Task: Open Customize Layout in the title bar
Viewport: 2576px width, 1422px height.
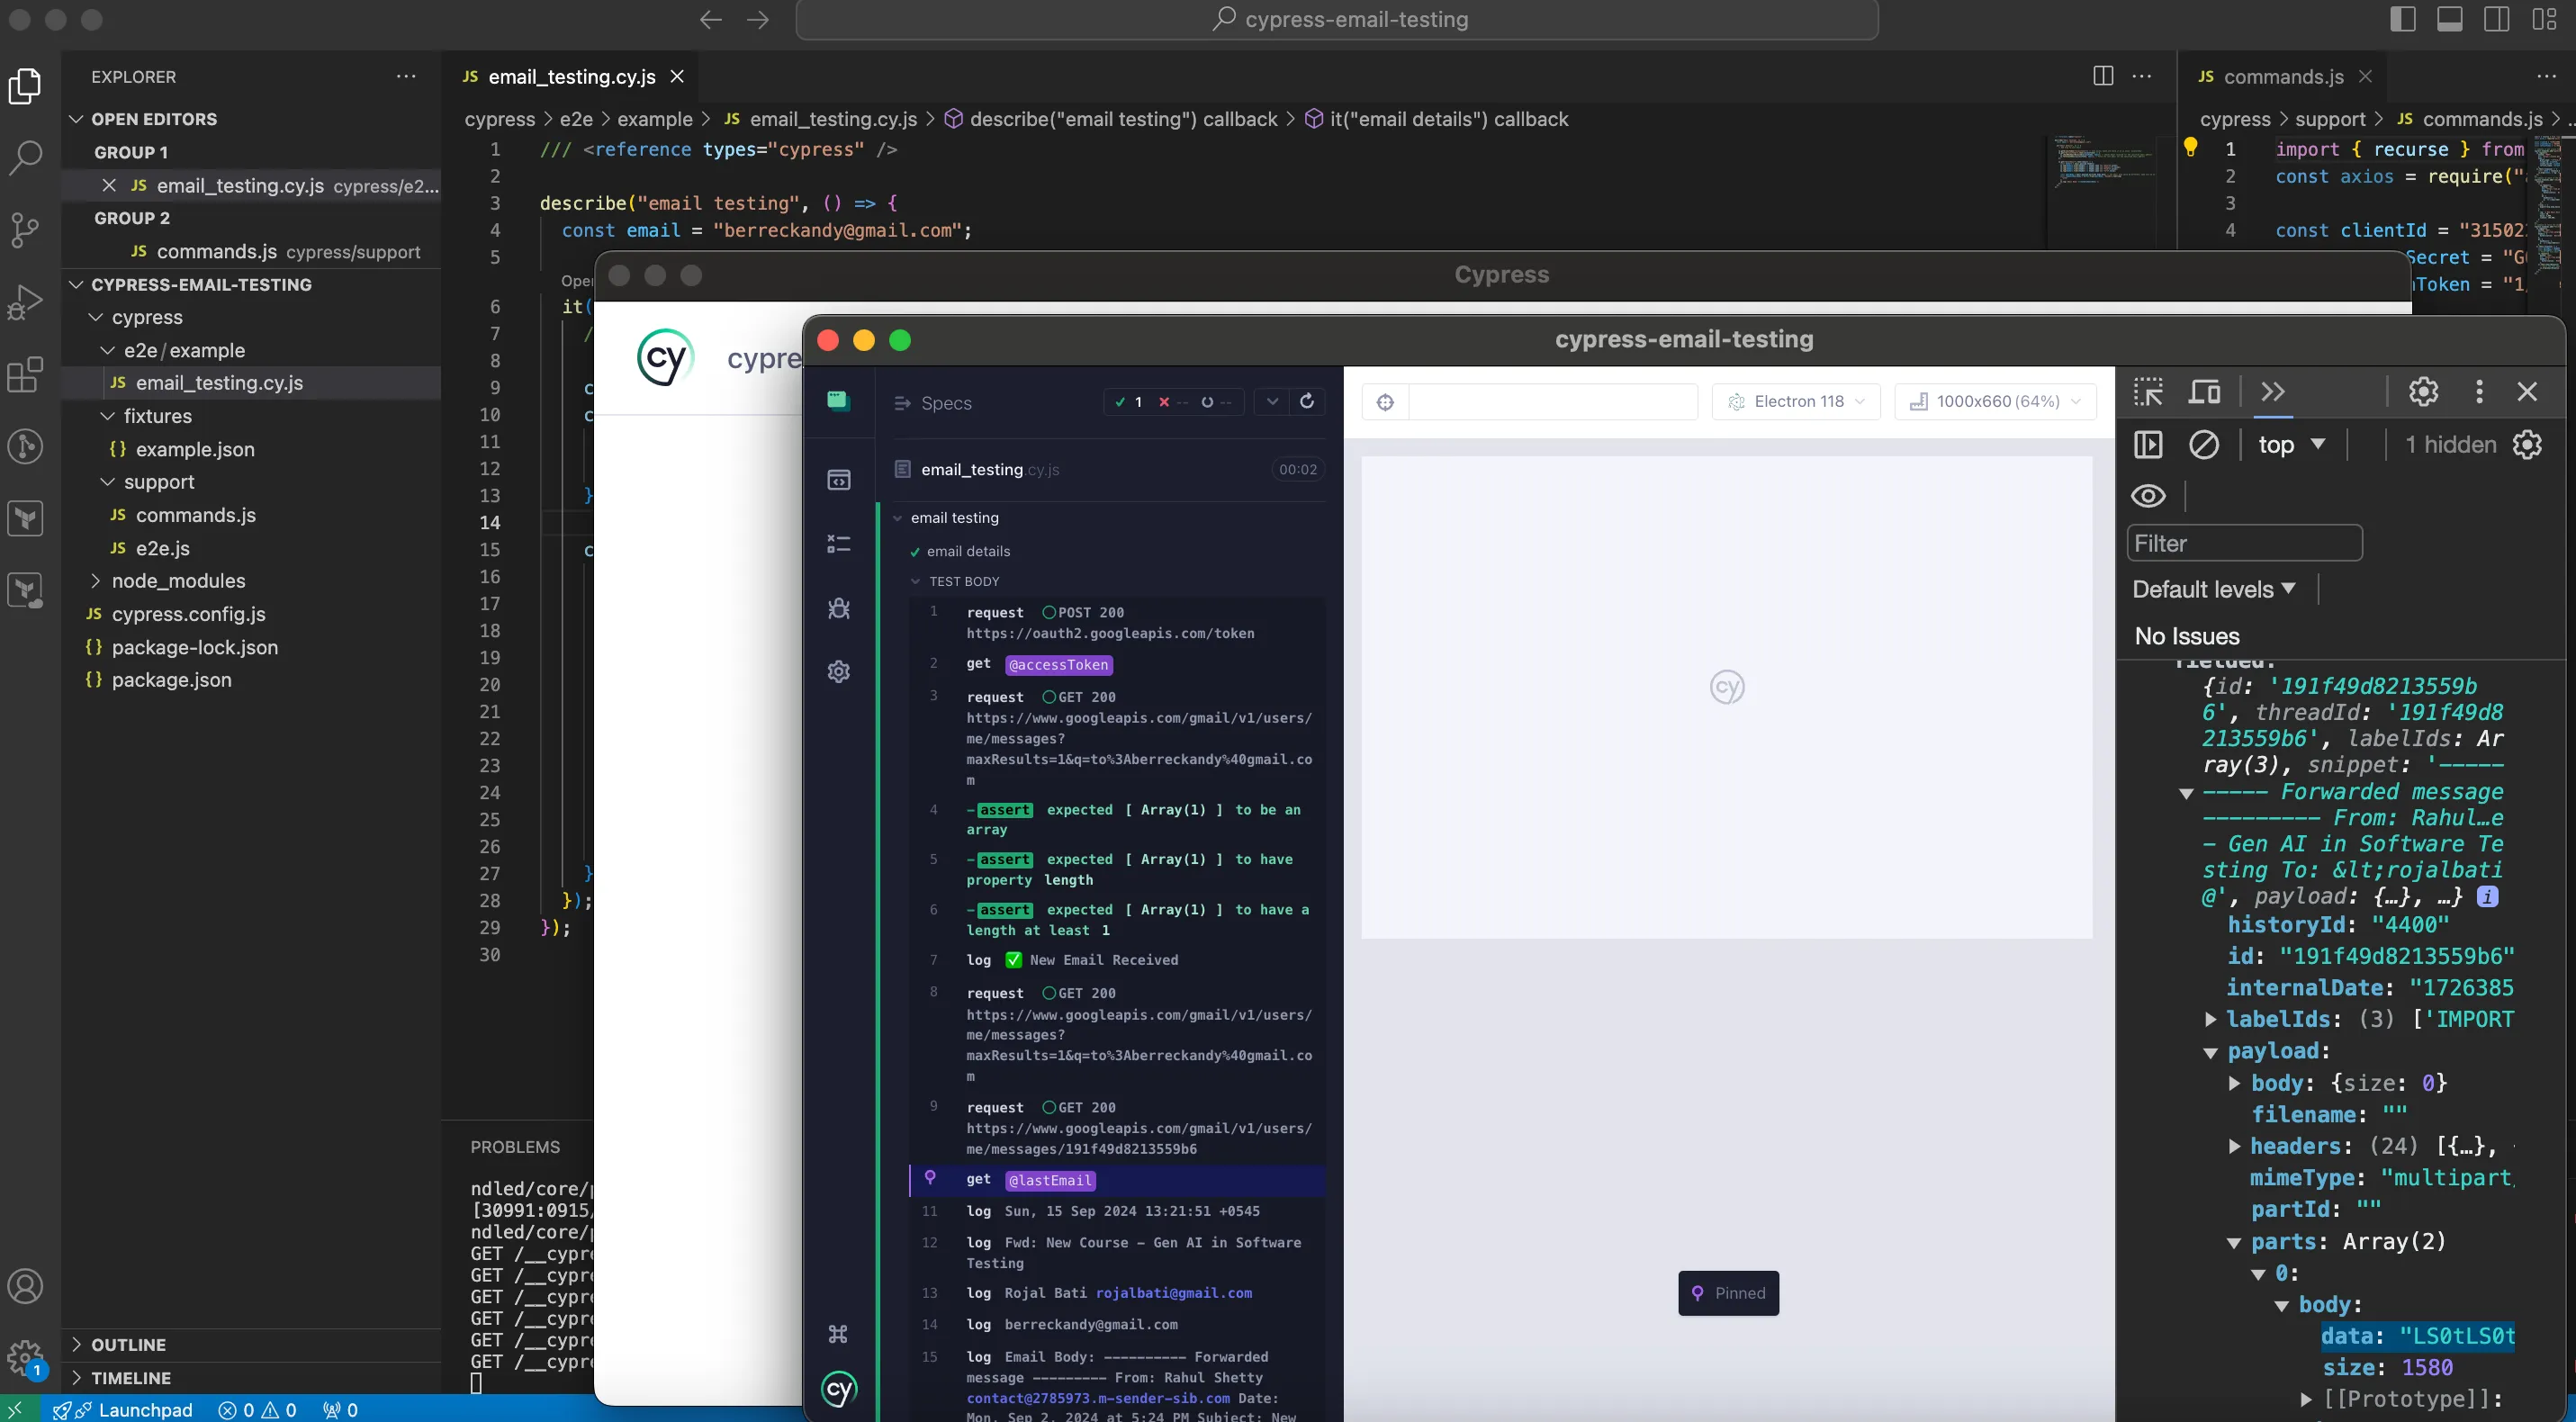Action: coord(2544,20)
